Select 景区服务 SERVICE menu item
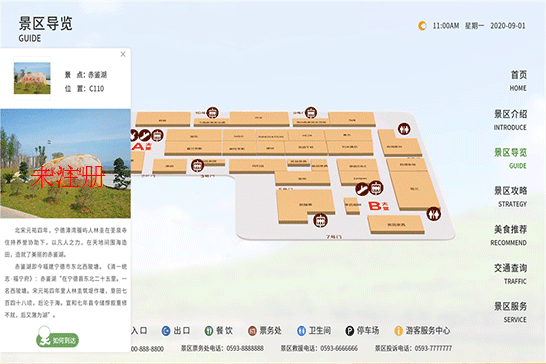Image resolution: width=546 pixels, height=364 pixels. click(x=510, y=312)
